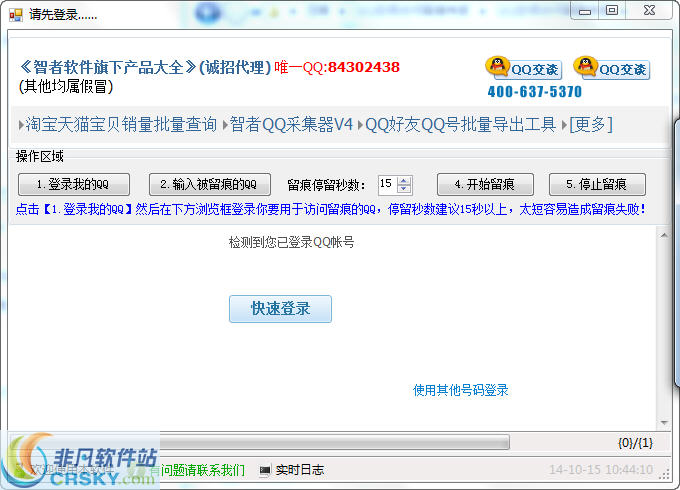Close the 请先登录 window
Viewport: 680px width, 490px height.
click(x=649, y=10)
